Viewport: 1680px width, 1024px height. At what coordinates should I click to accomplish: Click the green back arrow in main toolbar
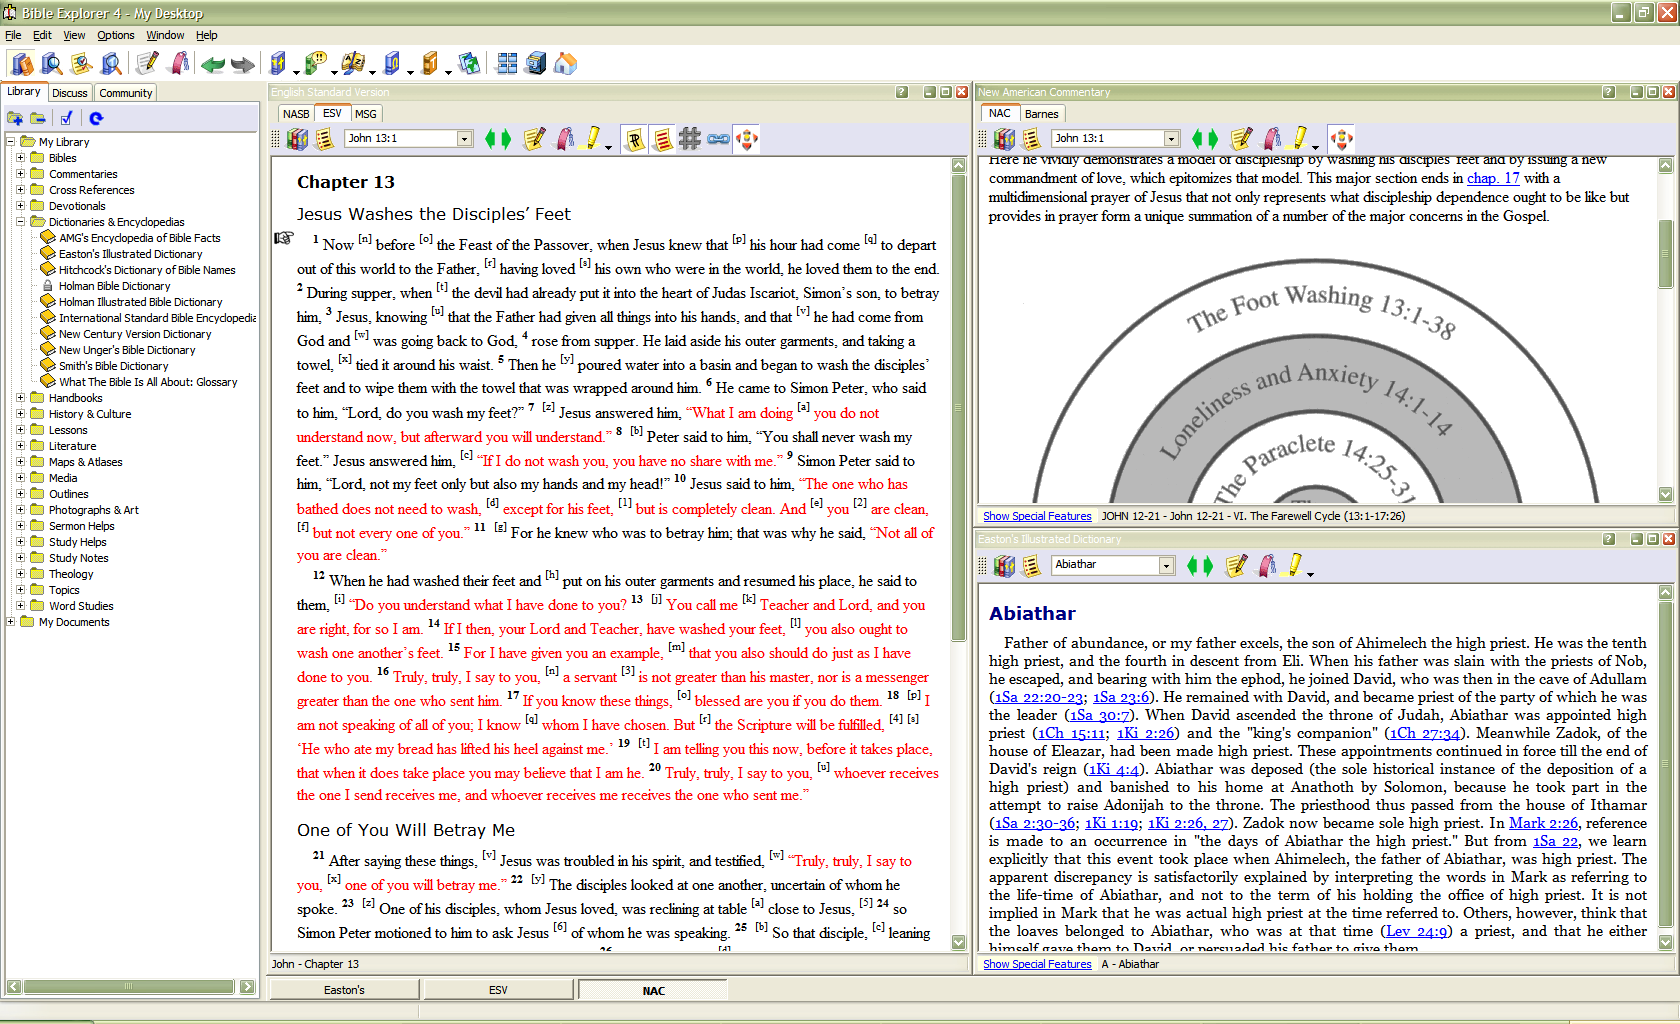pyautogui.click(x=212, y=65)
